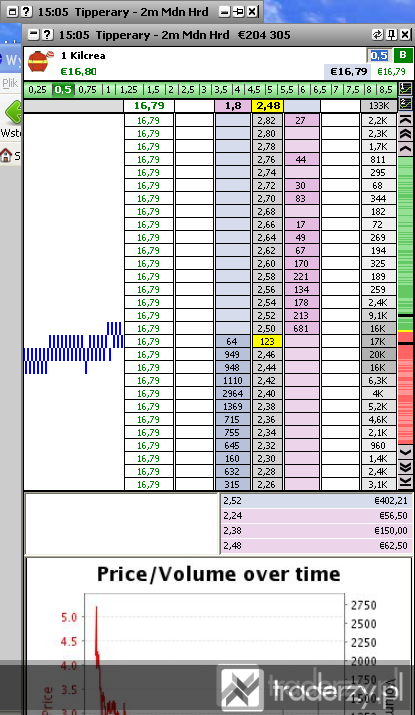Click the 0,5 stake input field
Screen dimensions: 415x715
(379, 56)
